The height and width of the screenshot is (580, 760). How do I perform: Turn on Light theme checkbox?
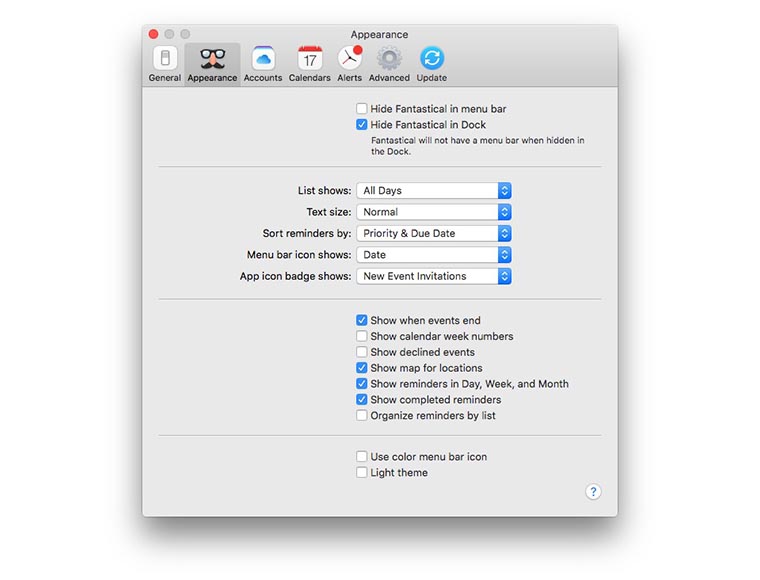point(362,472)
